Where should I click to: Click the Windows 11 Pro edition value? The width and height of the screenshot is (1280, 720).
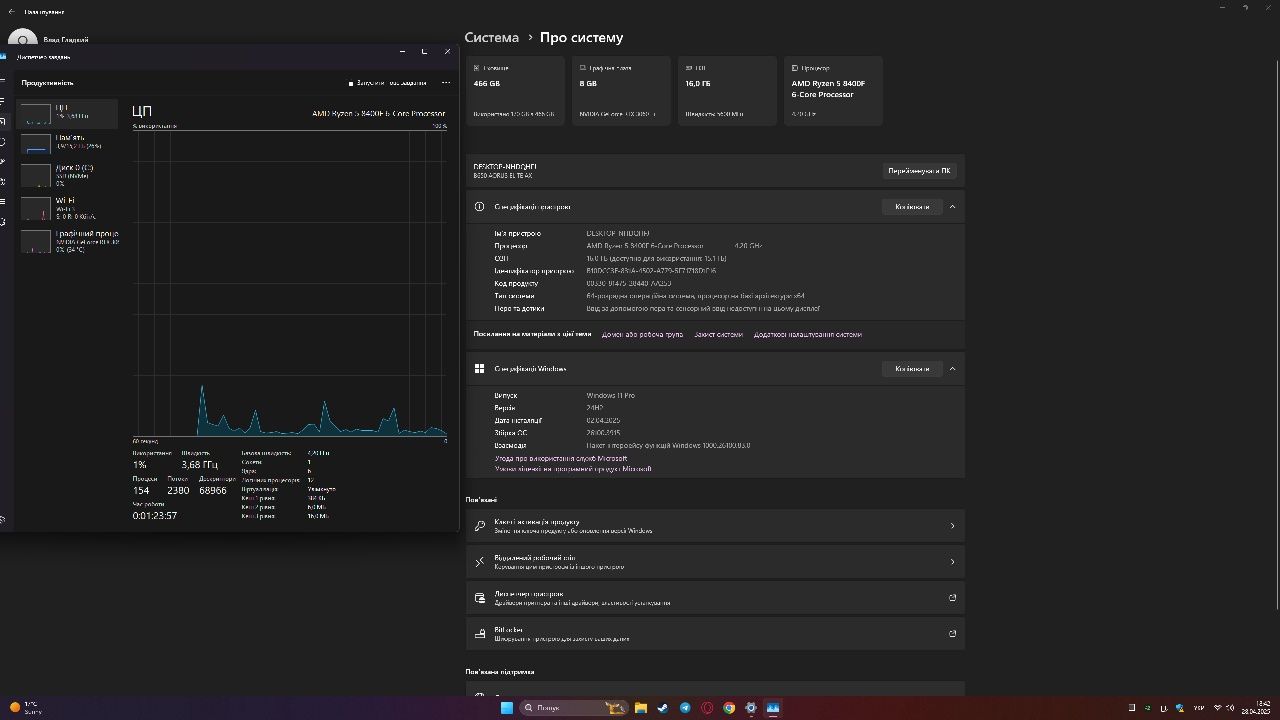610,396
